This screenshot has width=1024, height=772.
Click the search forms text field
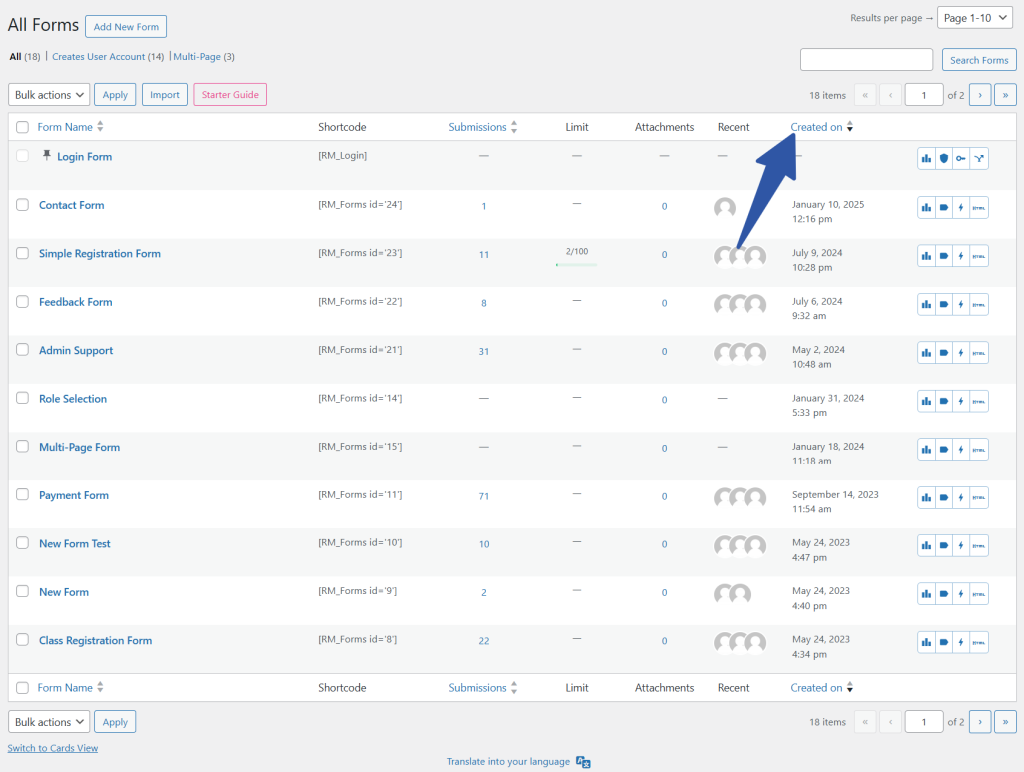point(866,60)
